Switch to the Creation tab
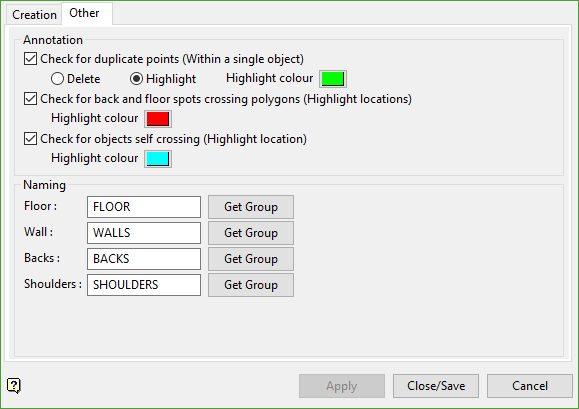The image size is (579, 409). point(34,15)
